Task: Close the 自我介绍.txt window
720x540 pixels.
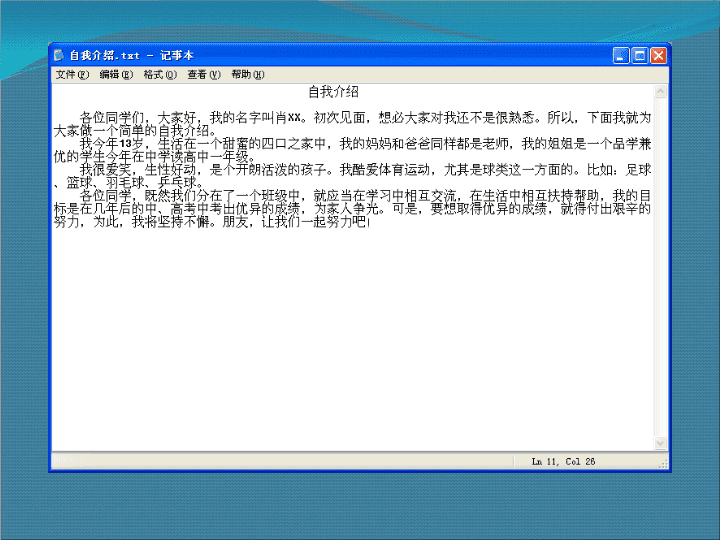Action: pyautogui.click(x=658, y=56)
